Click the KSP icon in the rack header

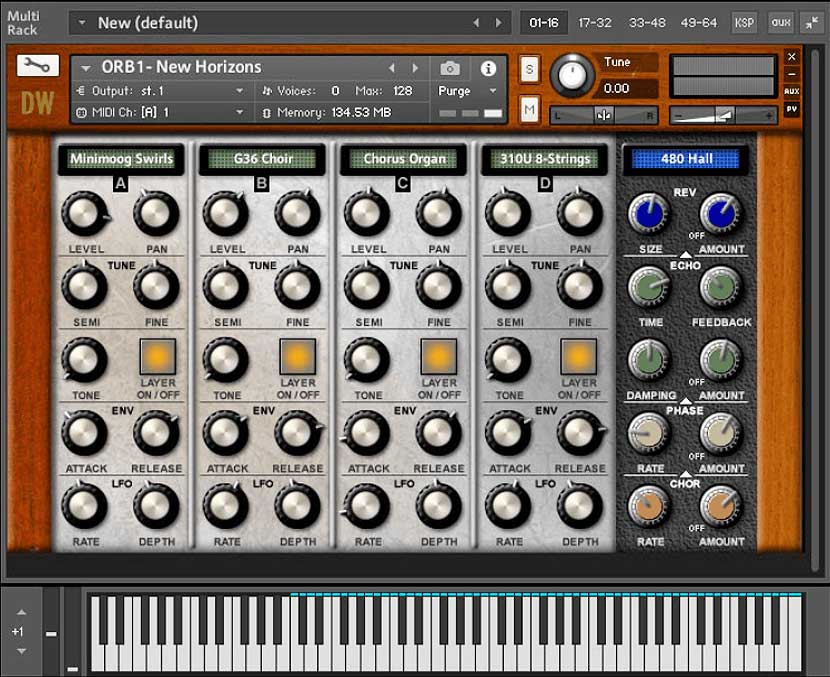tap(744, 21)
